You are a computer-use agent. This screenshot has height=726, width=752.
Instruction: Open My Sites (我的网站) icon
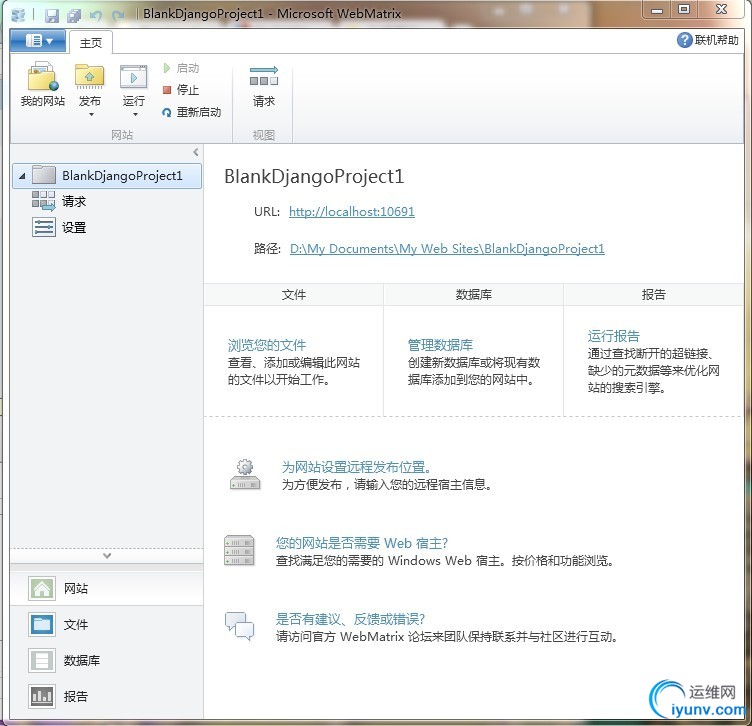point(43,76)
